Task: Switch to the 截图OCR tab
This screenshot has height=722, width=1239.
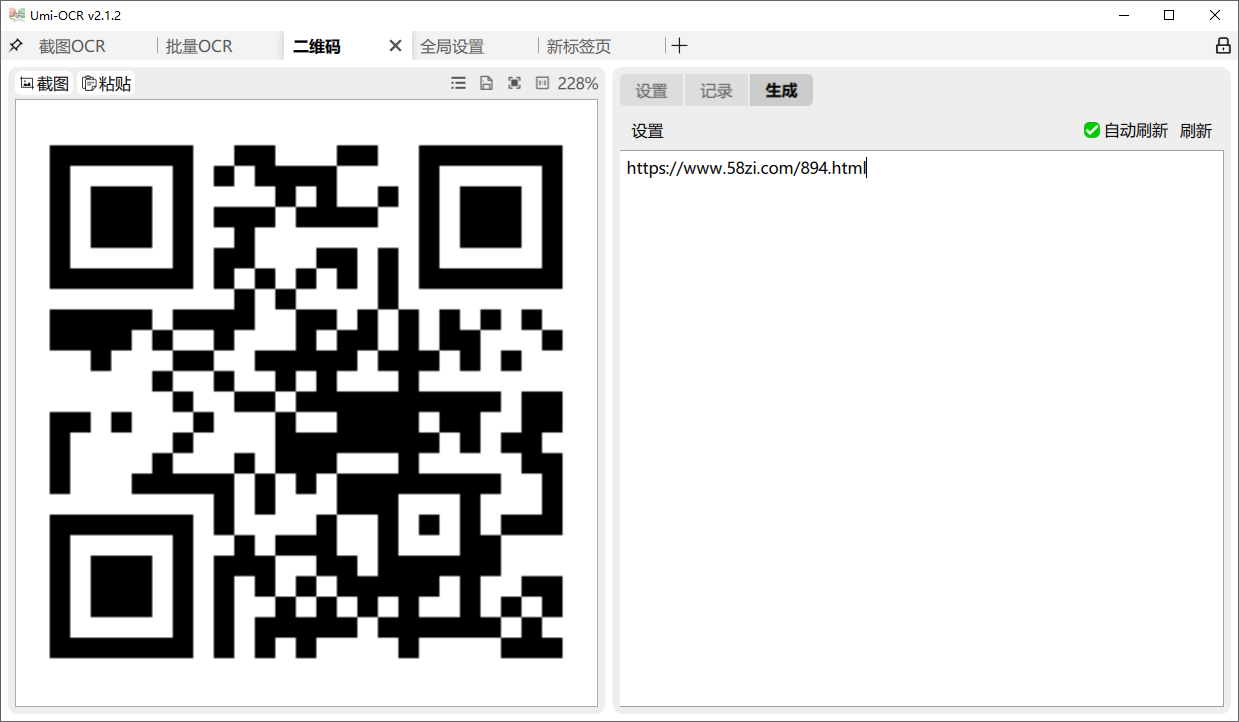Action: click(72, 46)
